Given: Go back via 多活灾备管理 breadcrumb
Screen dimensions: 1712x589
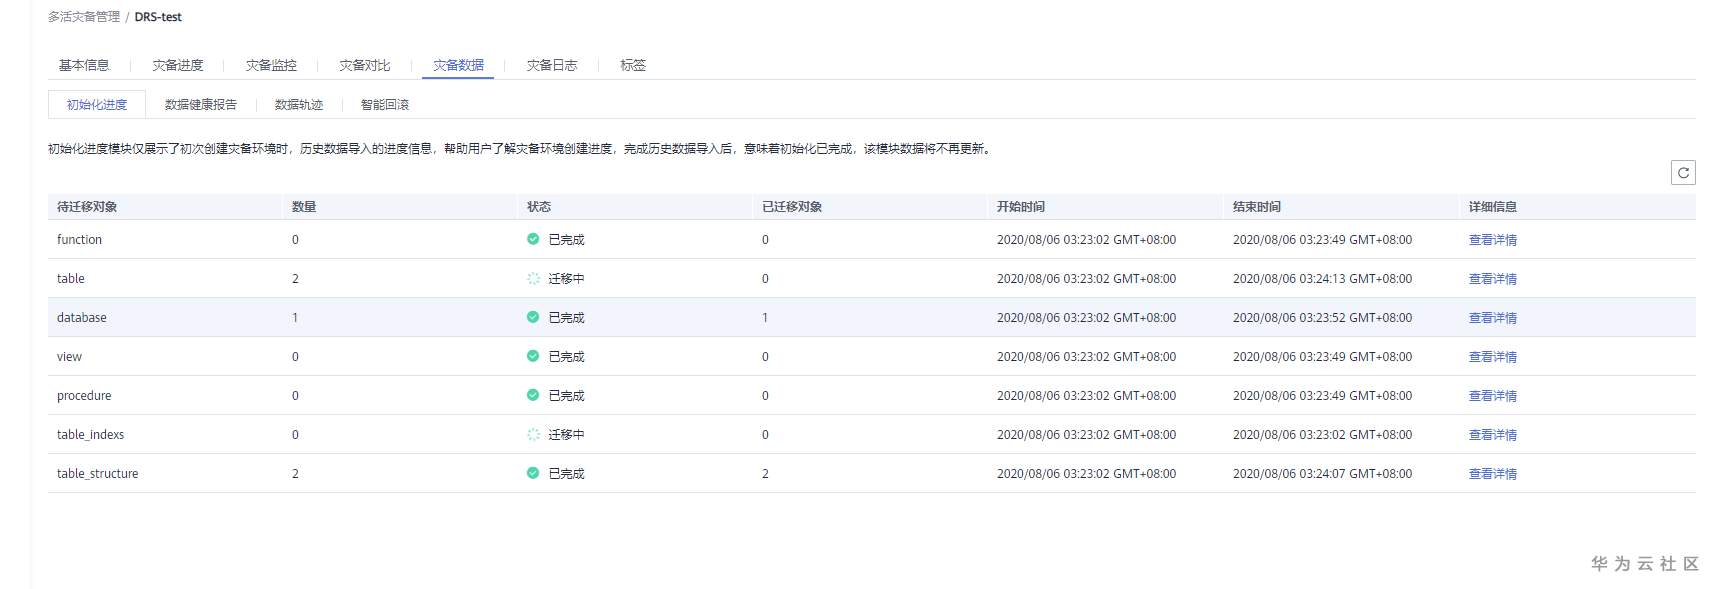Looking at the screenshot, I should [x=84, y=17].
